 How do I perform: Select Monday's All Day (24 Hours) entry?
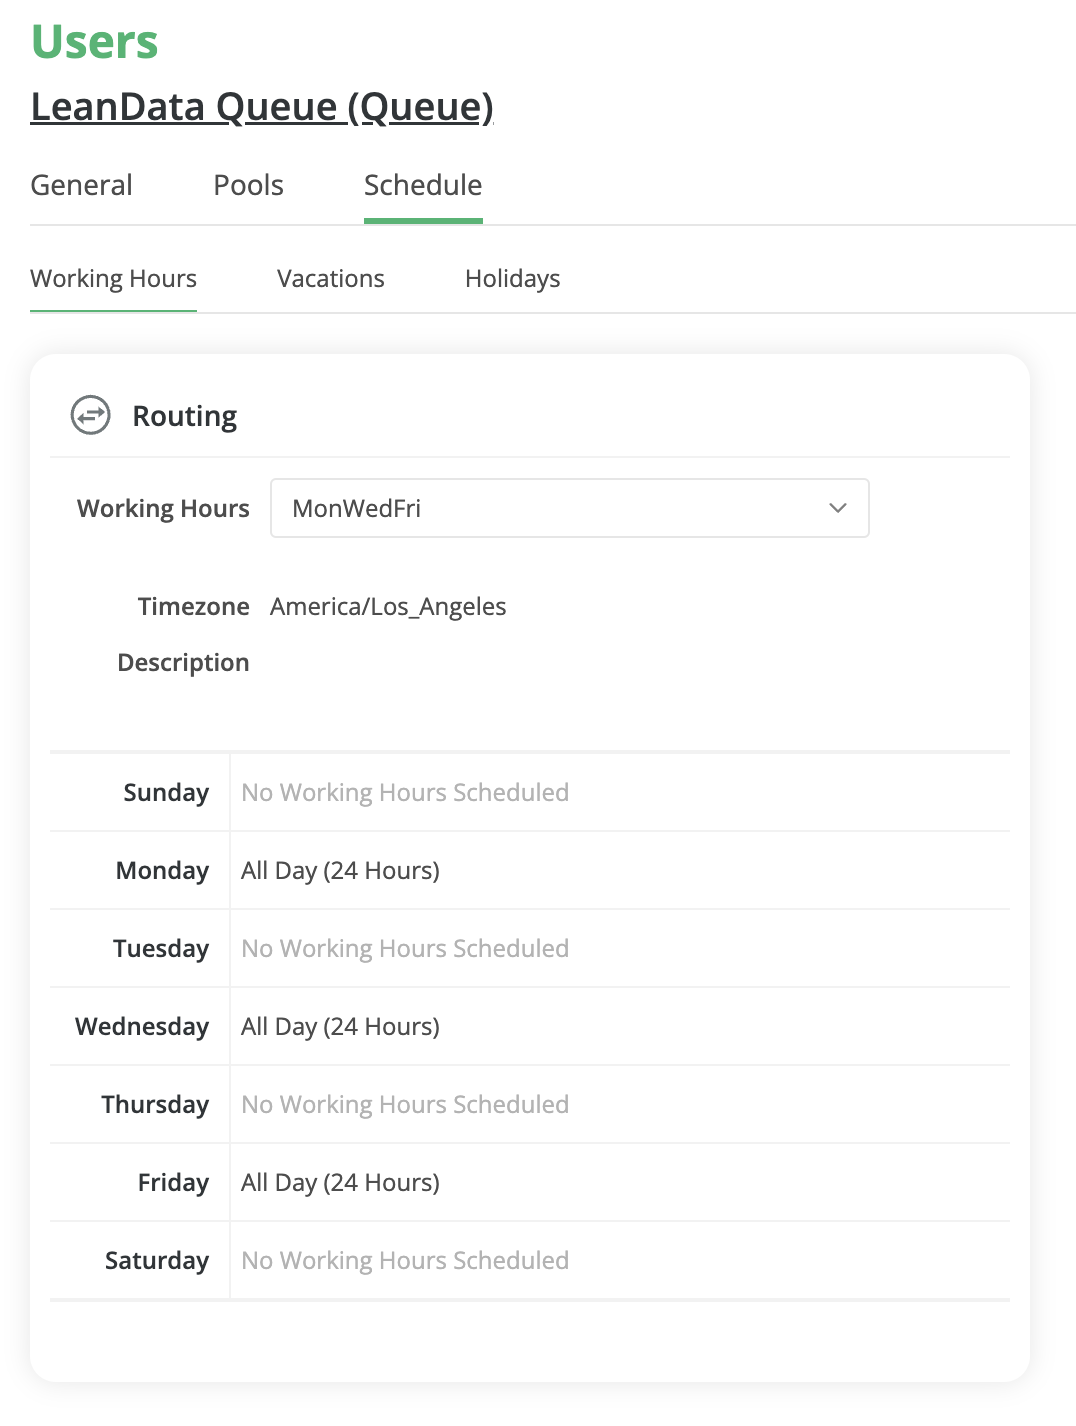click(340, 870)
